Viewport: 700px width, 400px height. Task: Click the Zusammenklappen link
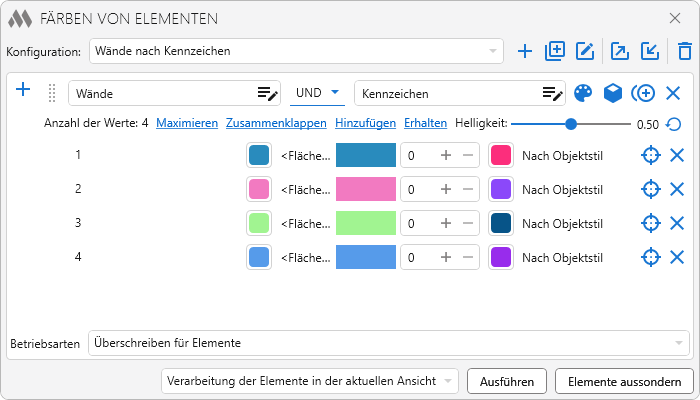click(276, 124)
